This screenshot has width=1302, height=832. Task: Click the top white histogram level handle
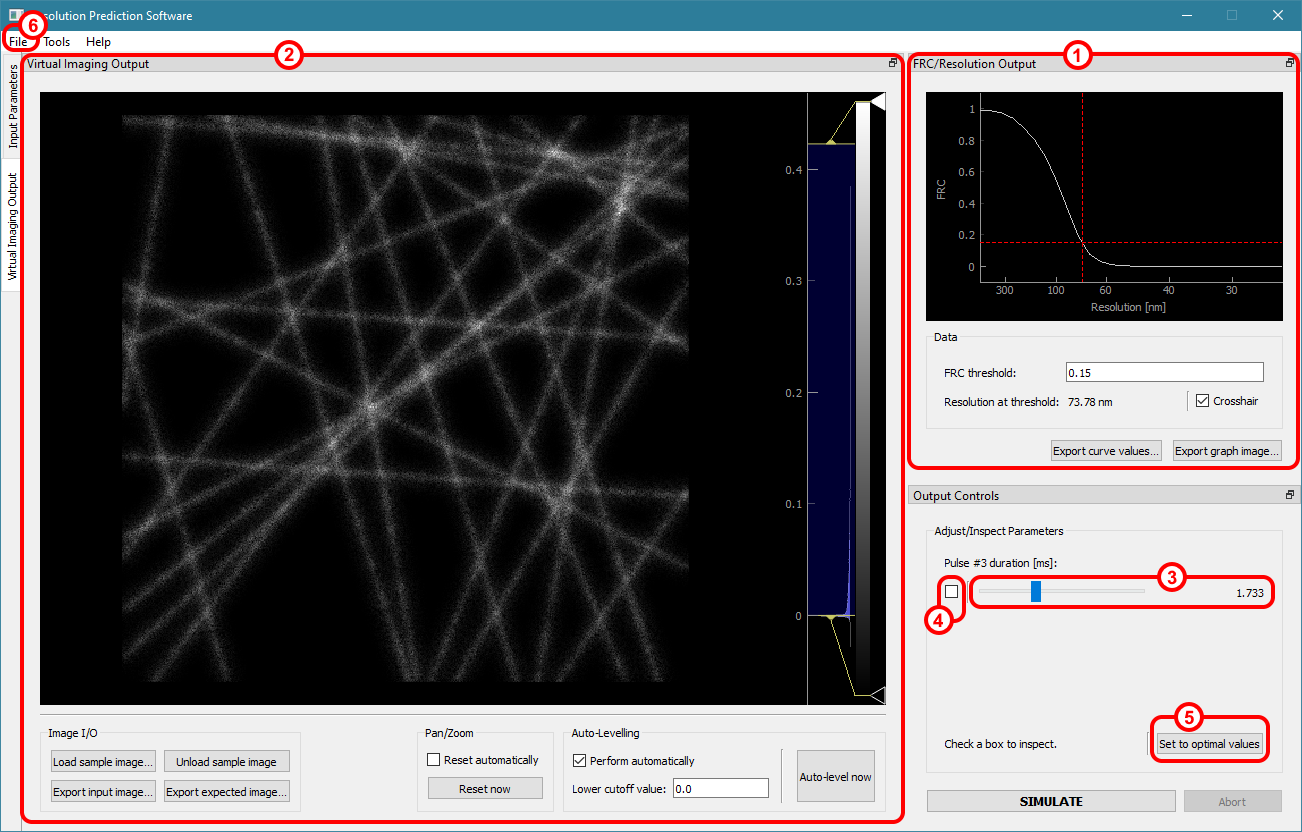tap(877, 101)
